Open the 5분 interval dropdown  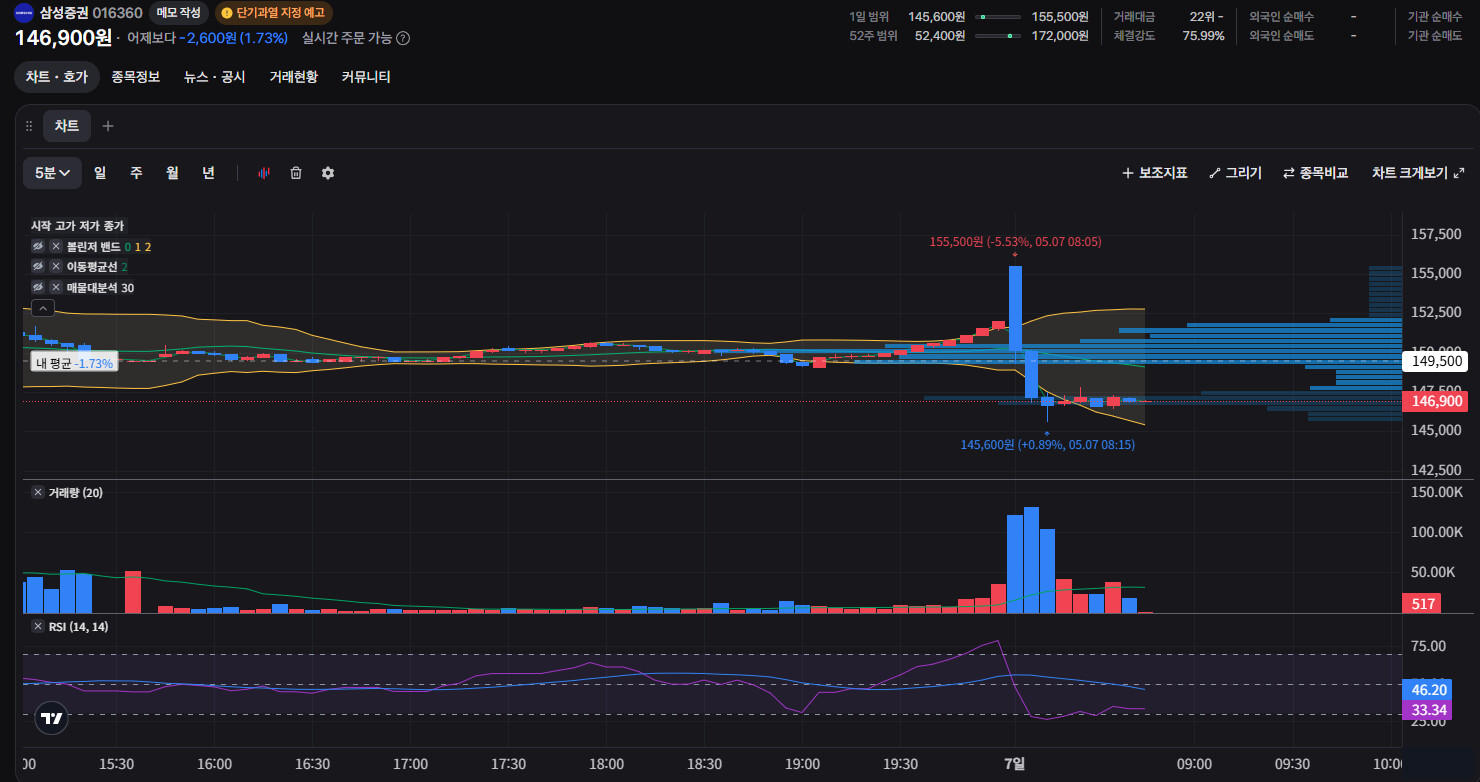(53, 173)
